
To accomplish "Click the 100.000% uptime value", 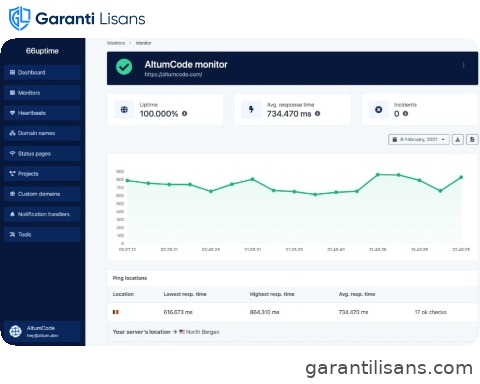I will click(159, 114).
